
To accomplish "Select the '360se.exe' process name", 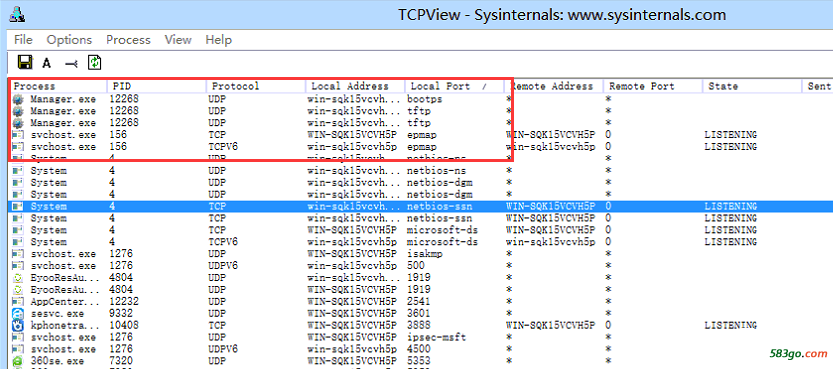I will (57, 361).
